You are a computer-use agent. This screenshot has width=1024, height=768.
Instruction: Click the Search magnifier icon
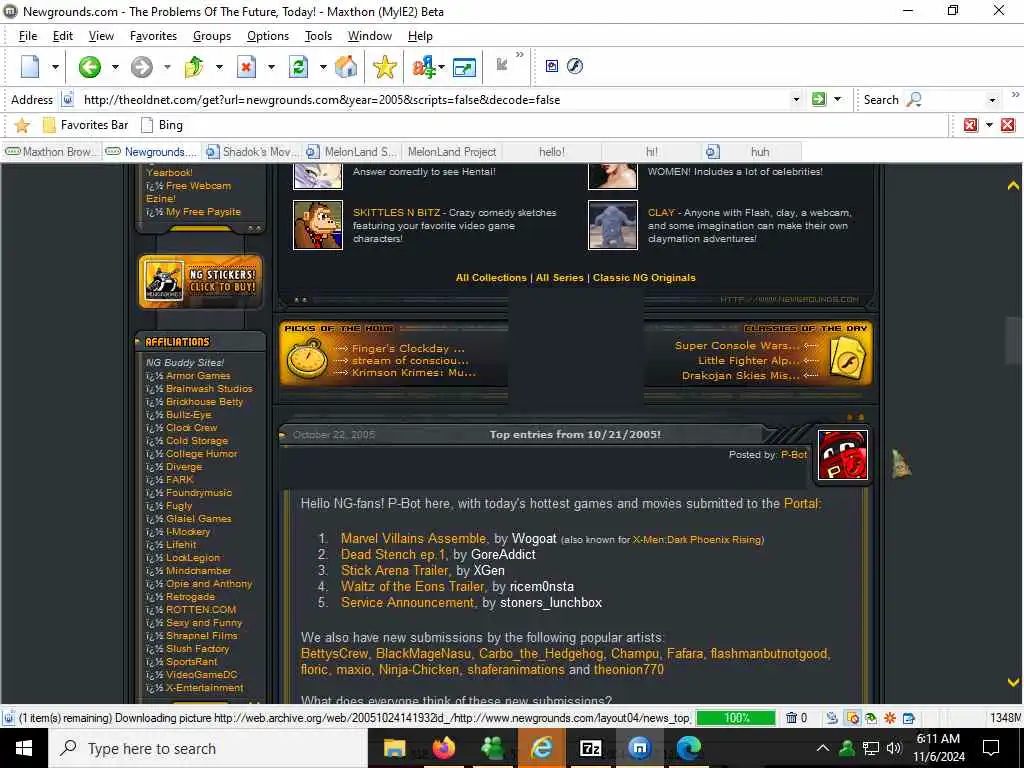(914, 99)
